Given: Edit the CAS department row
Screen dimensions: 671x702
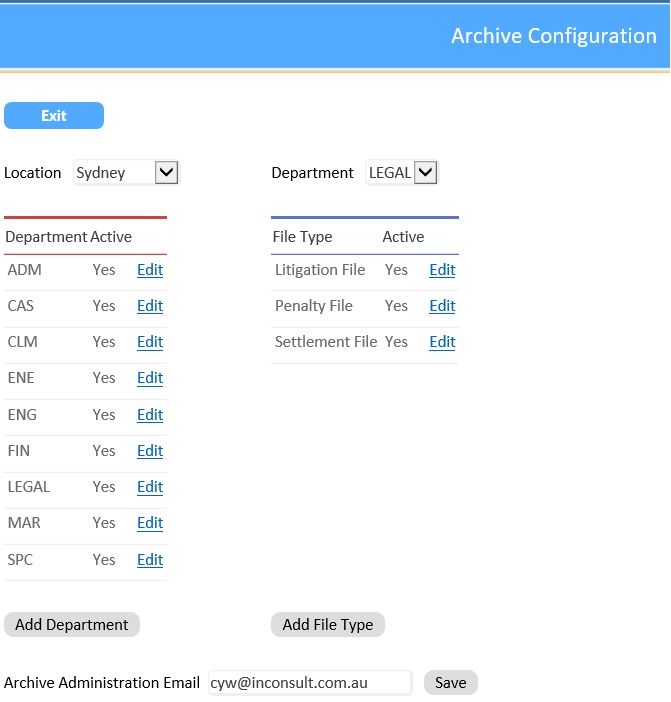Looking at the screenshot, I should (x=150, y=306).
